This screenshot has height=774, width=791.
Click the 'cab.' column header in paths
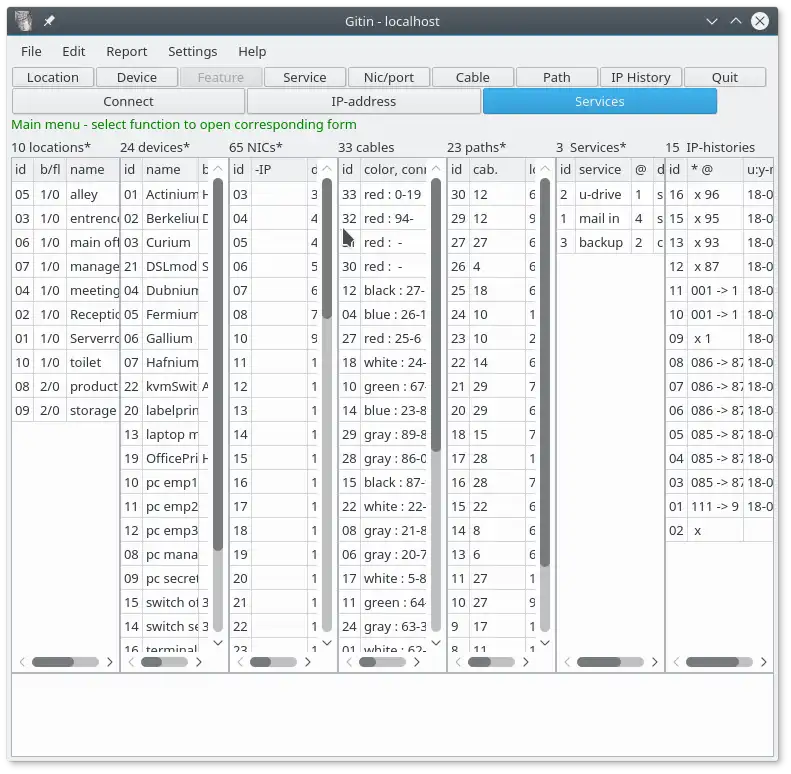(497, 170)
